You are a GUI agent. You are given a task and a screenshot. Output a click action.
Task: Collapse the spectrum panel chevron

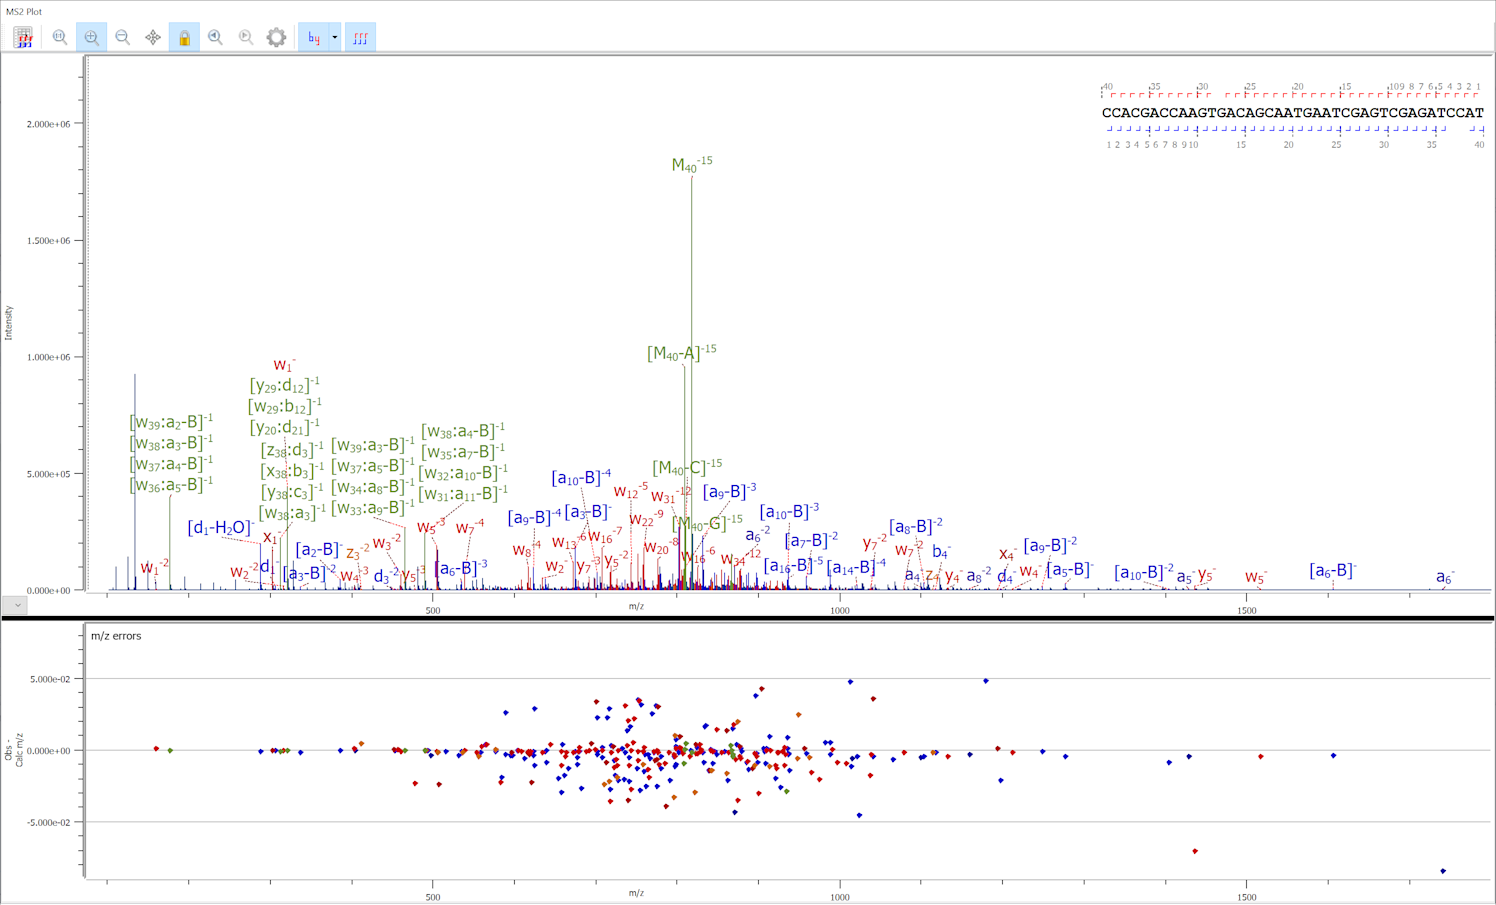pos(16,605)
